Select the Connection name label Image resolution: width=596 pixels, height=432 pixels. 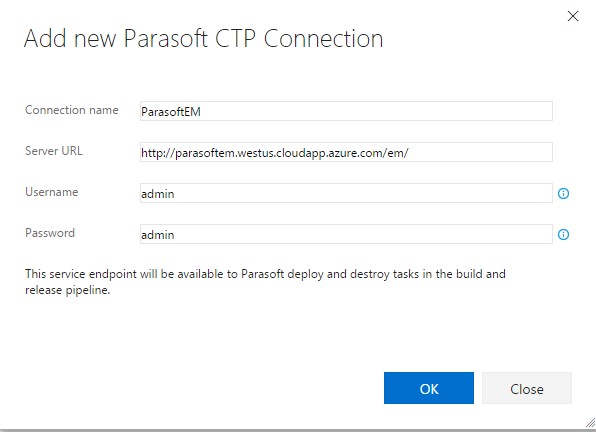tap(72, 110)
